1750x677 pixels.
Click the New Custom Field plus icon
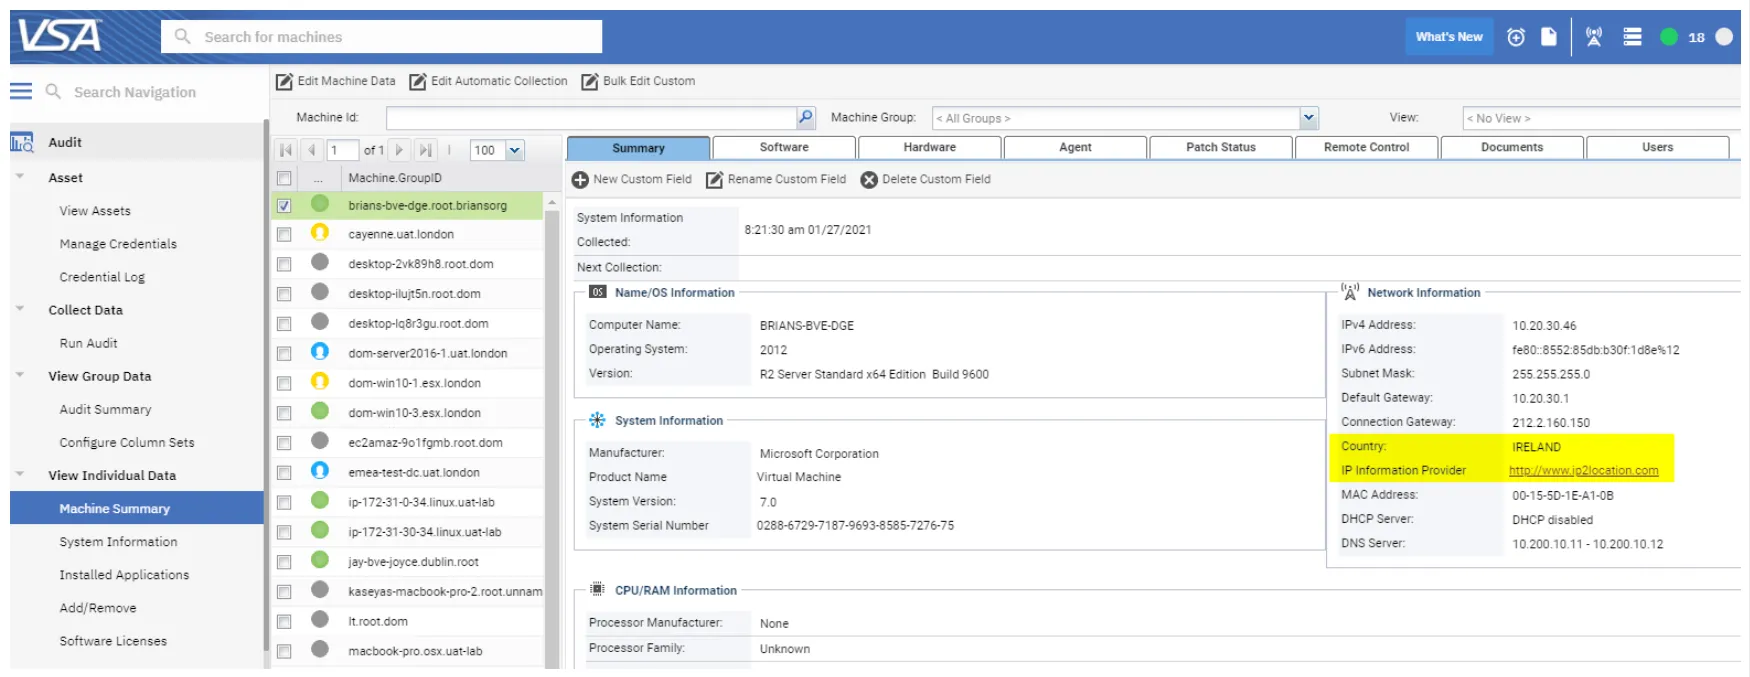(580, 180)
